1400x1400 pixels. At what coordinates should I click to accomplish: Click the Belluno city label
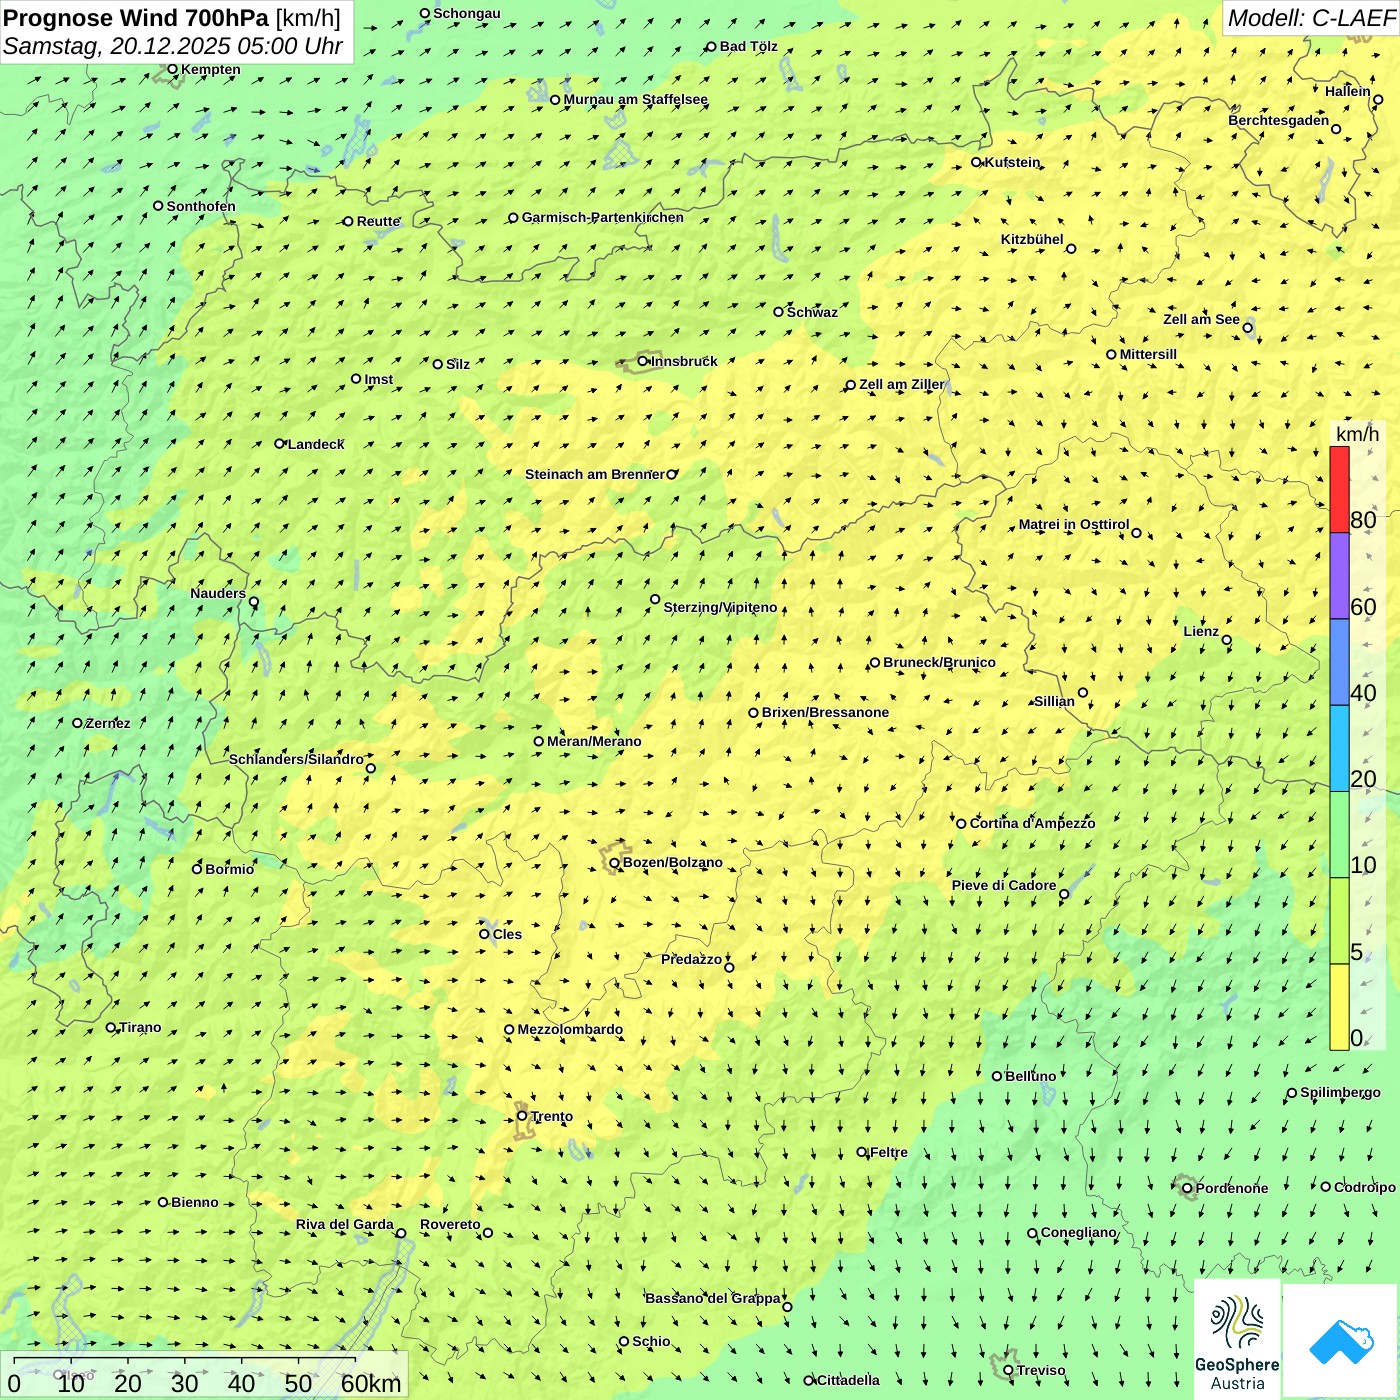pyautogui.click(x=1030, y=1076)
